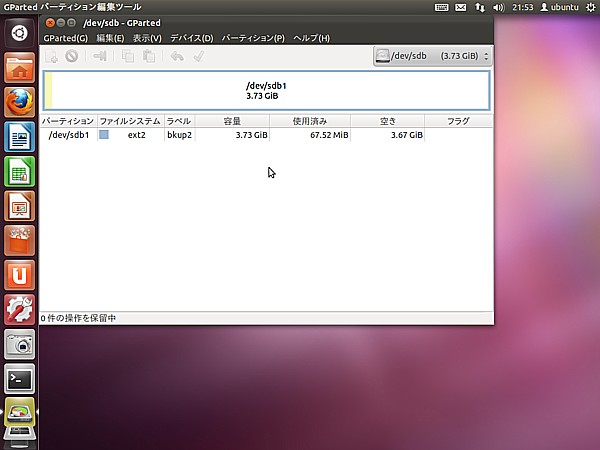Viewport: 600px width, 450px height.
Task: Click the Resize/Move toolbar icon
Action: (100, 56)
